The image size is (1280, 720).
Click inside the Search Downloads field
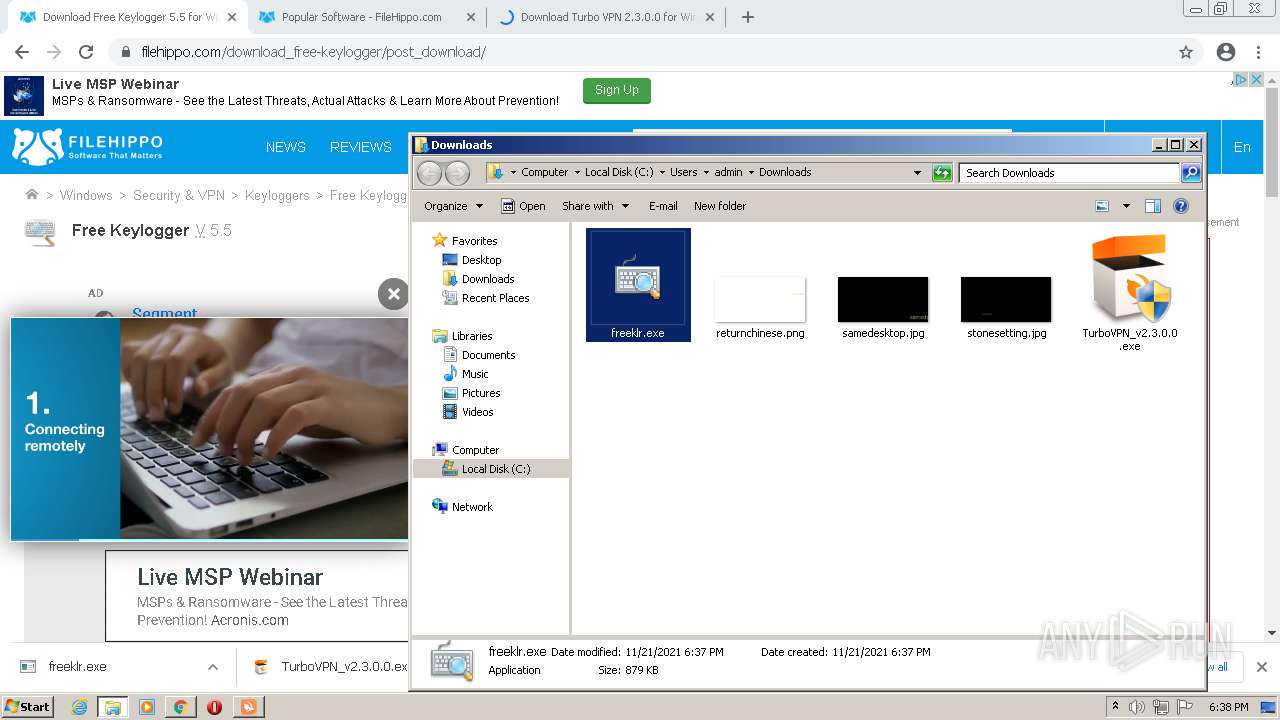1068,173
